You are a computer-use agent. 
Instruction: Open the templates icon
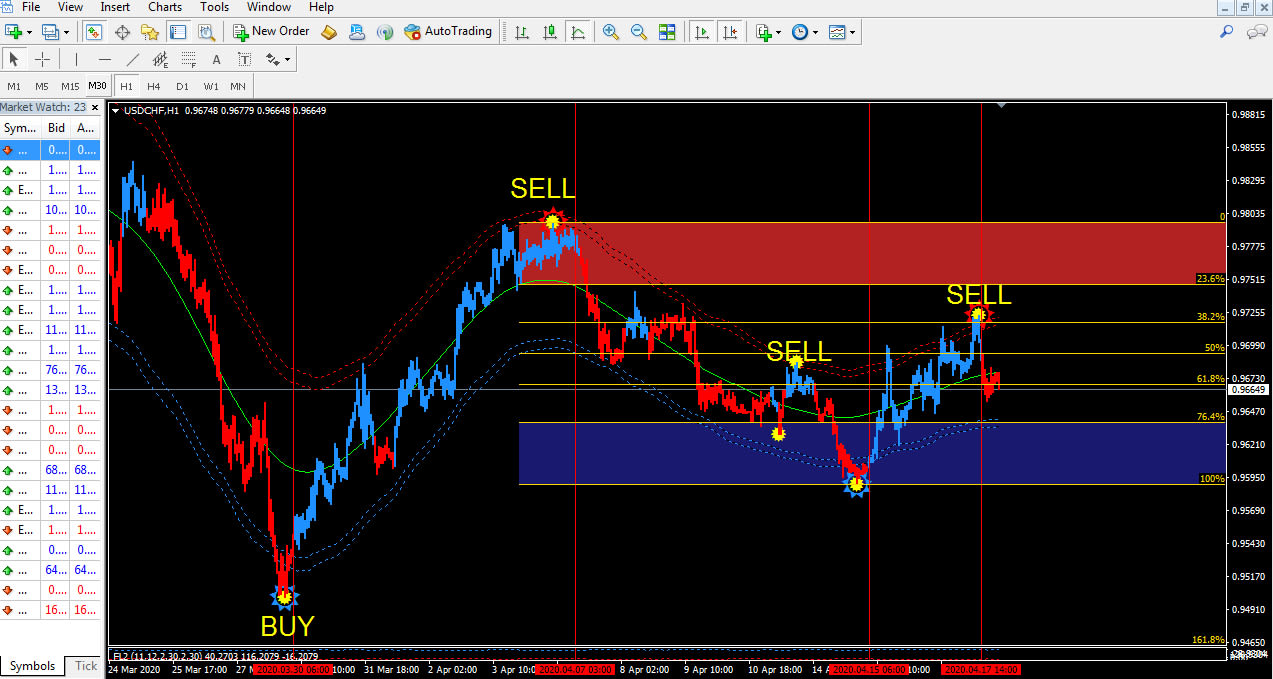[x=837, y=32]
